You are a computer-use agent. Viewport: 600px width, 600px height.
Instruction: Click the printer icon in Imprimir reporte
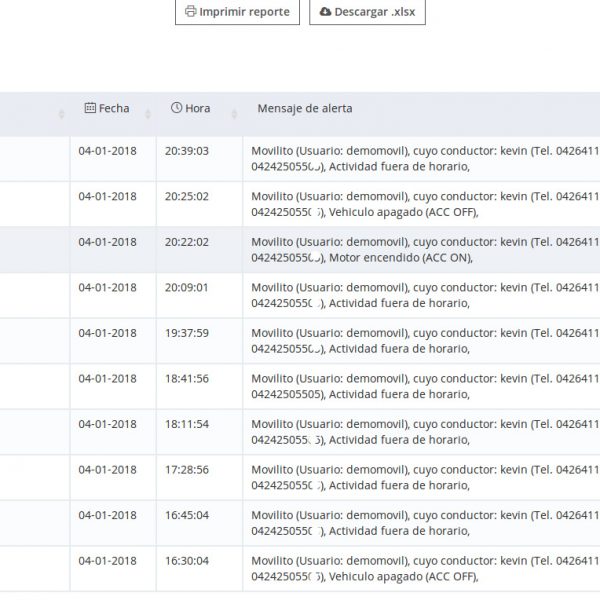(191, 13)
